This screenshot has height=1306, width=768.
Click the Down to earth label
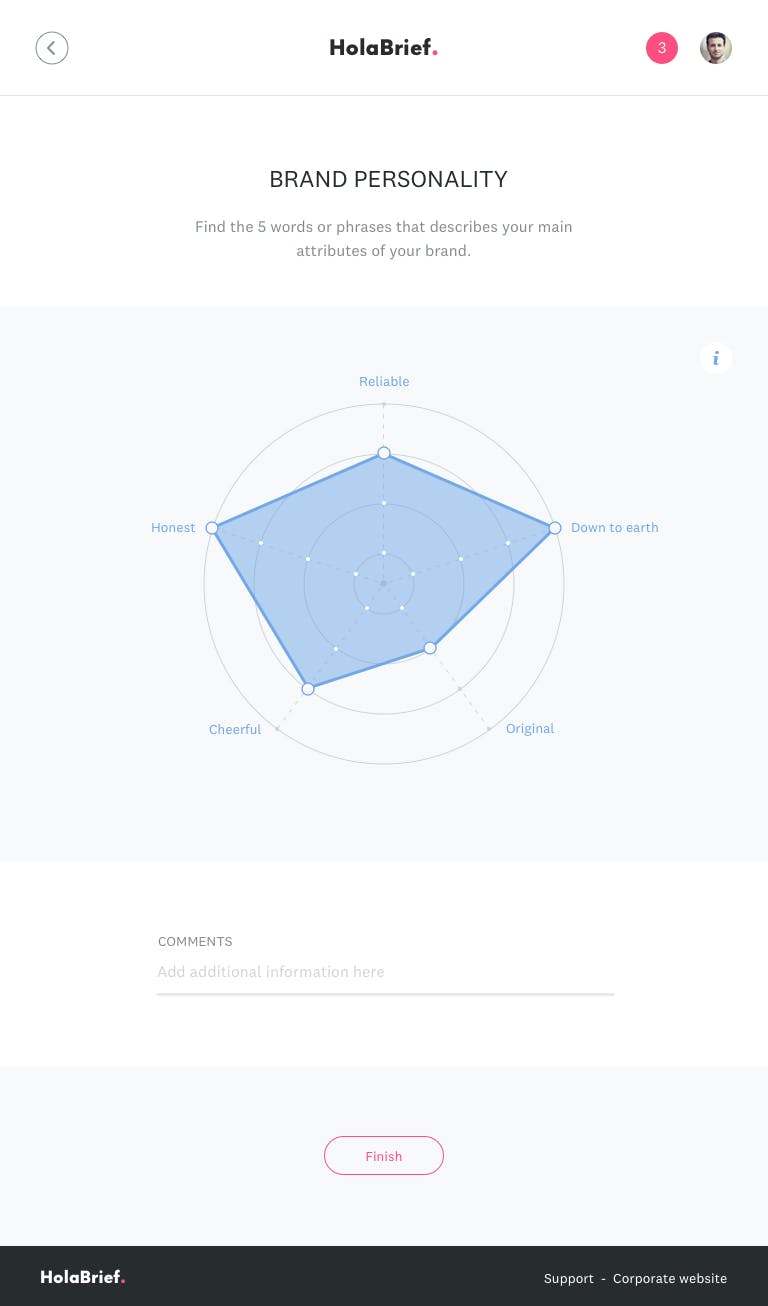coord(614,528)
